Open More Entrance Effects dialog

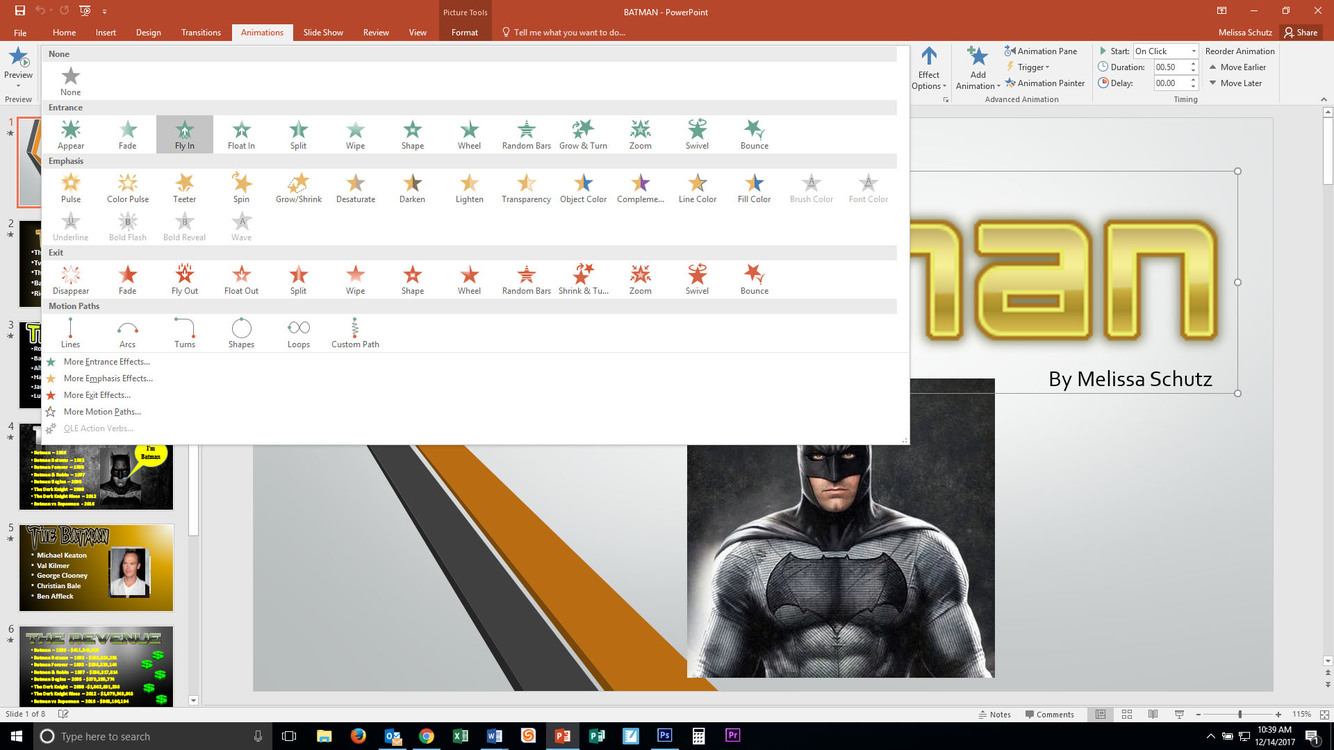click(x=106, y=362)
